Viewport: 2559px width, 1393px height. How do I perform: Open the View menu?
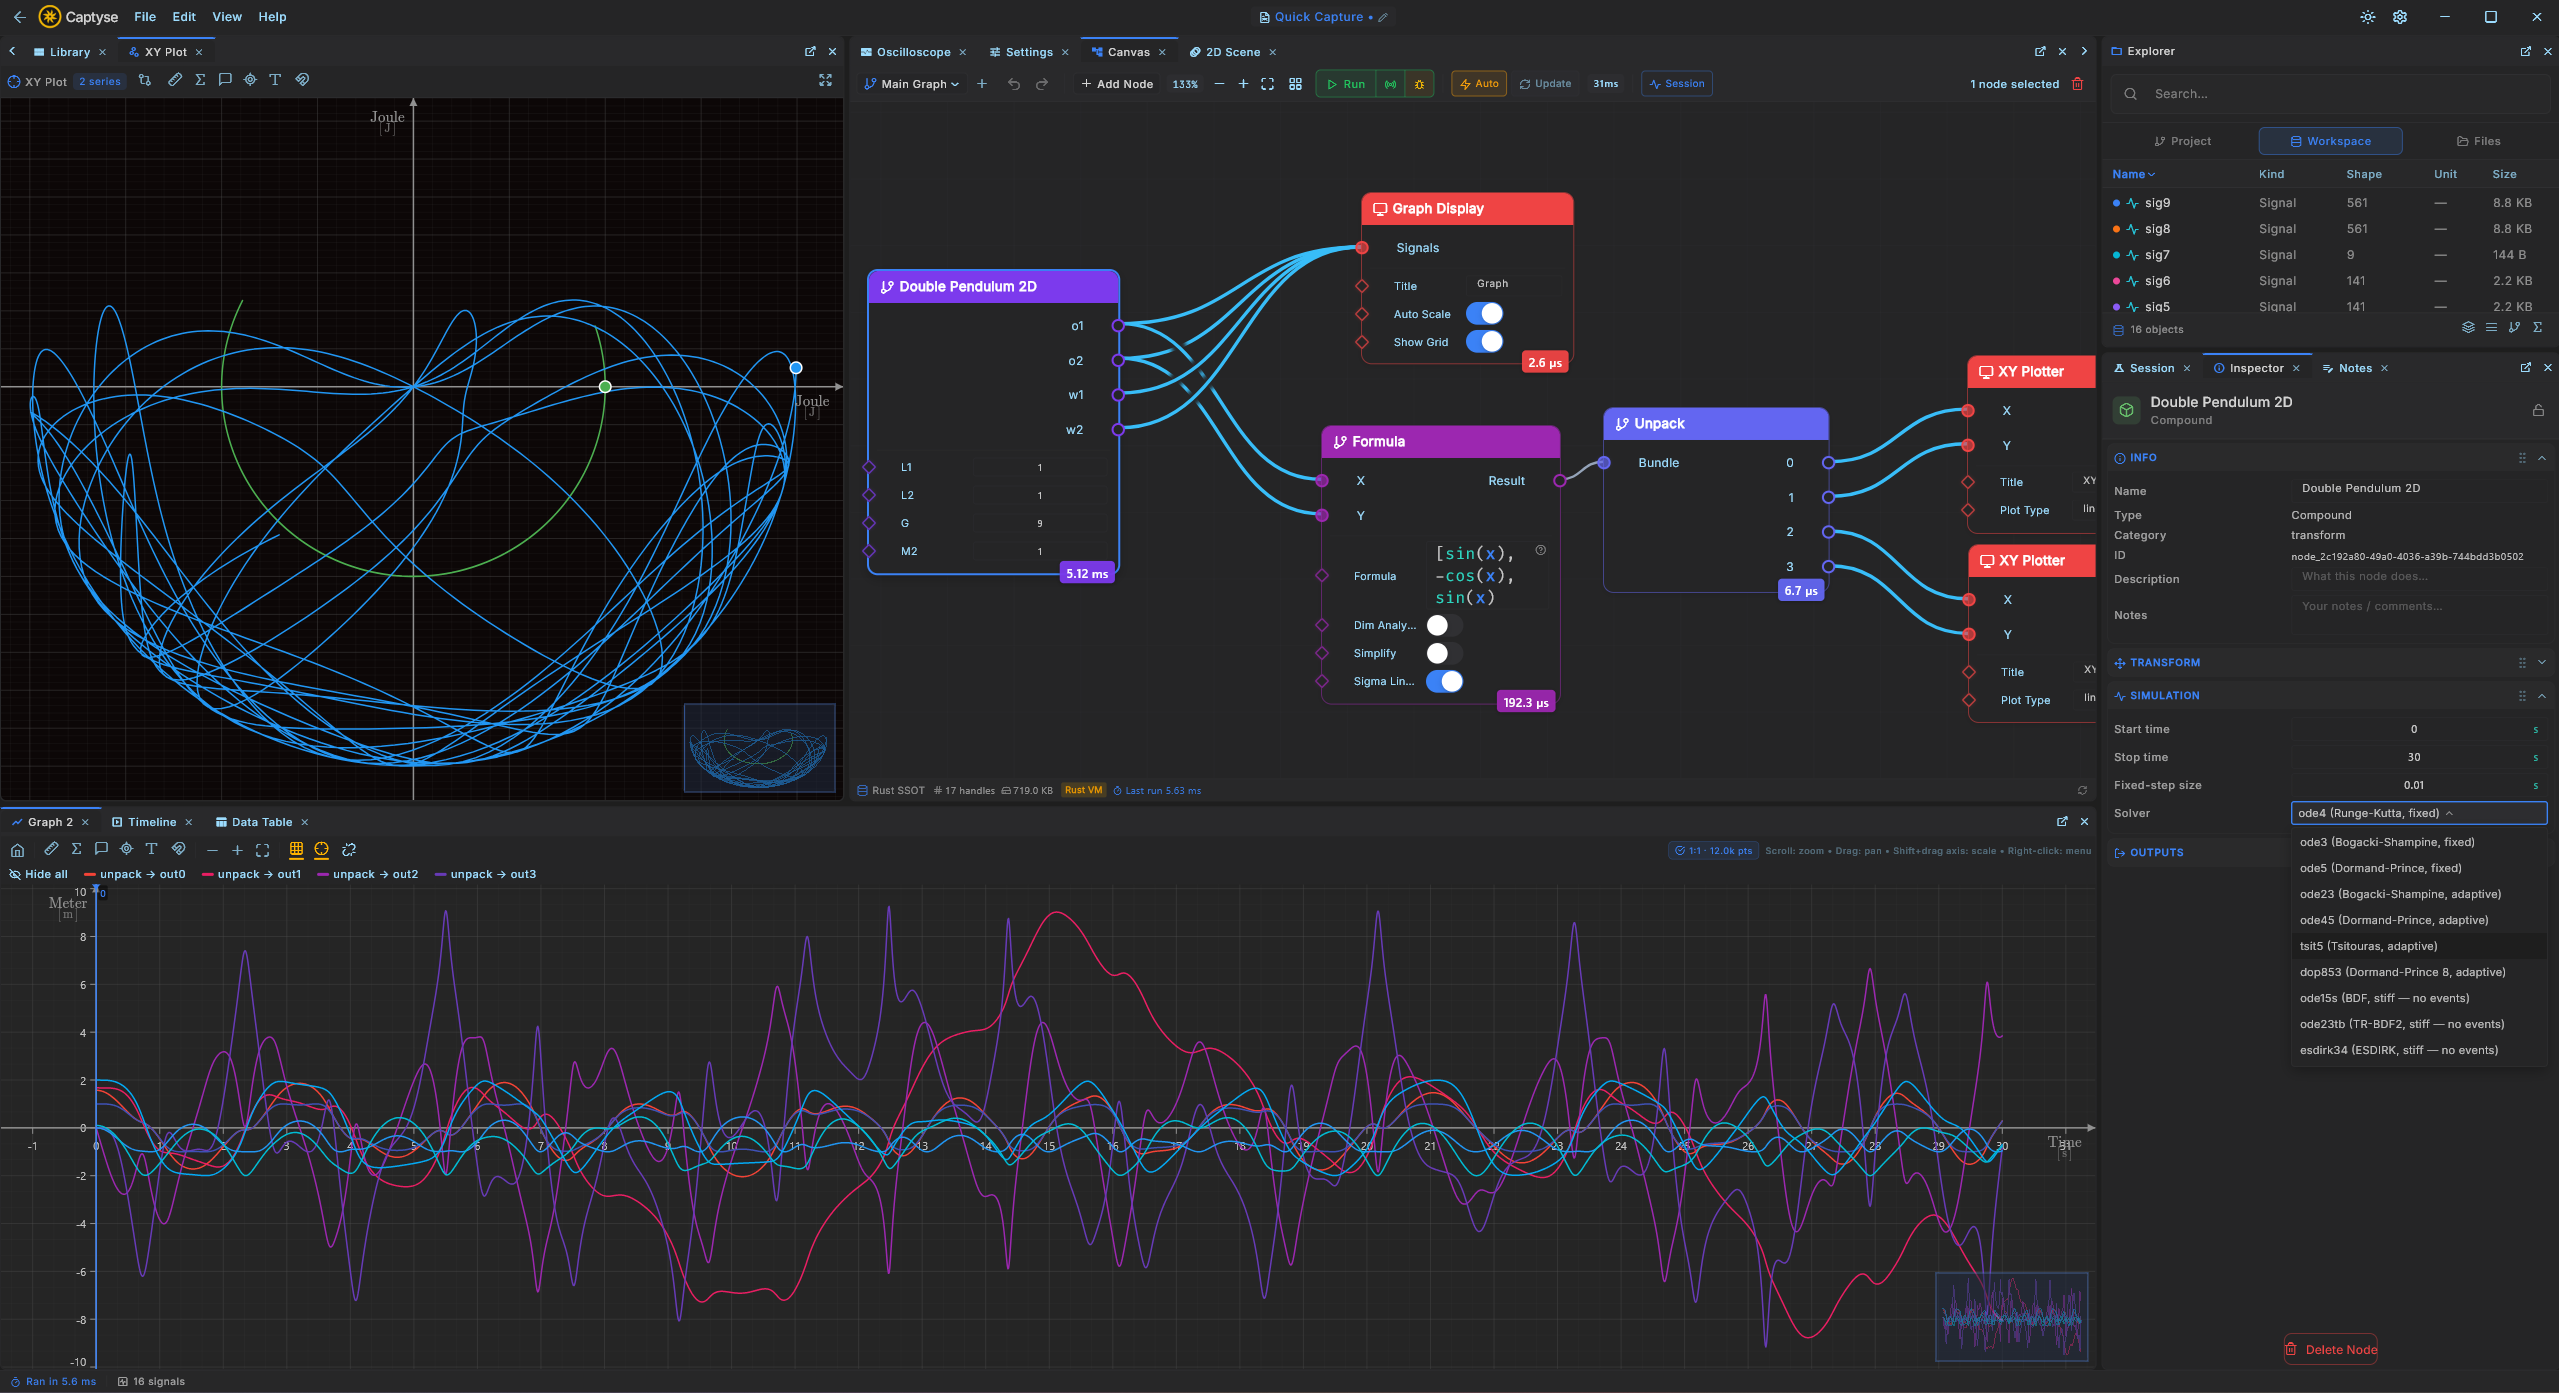click(227, 17)
